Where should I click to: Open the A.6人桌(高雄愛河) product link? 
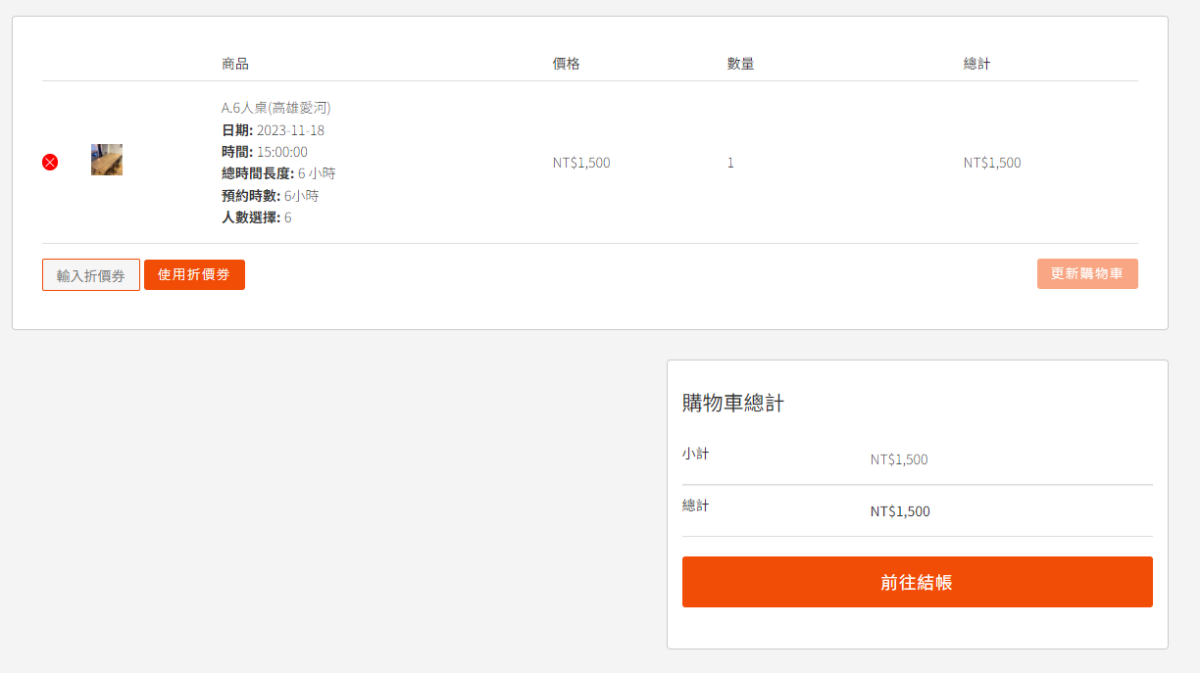[x=276, y=107]
